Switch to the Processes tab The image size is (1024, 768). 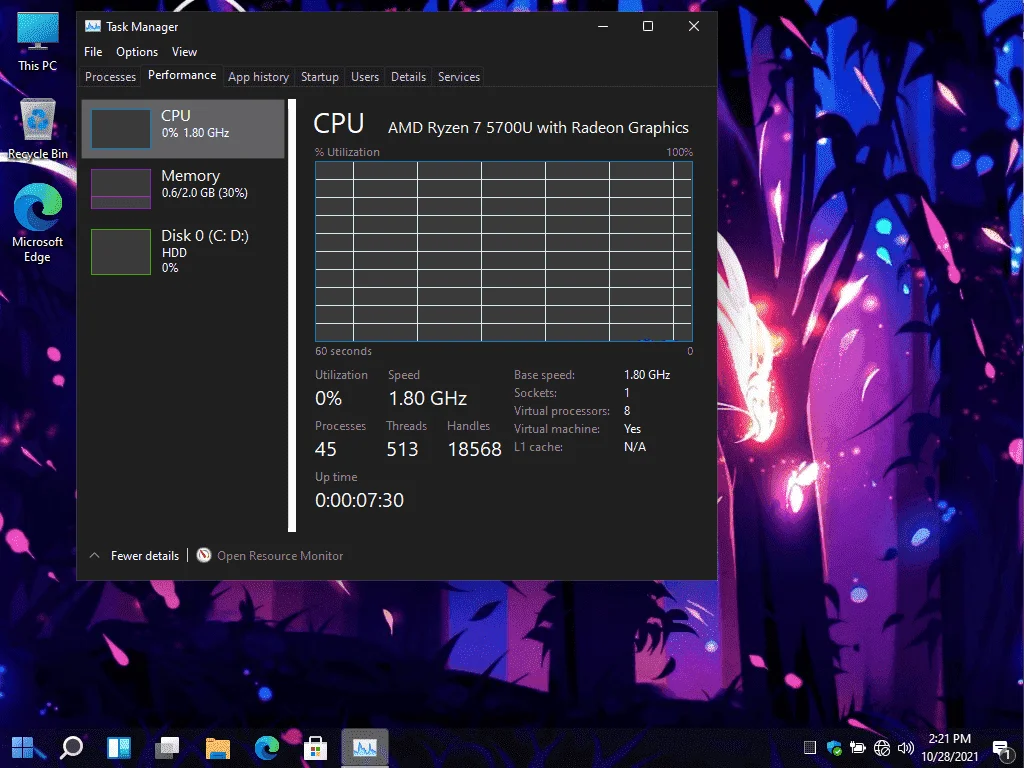pos(110,76)
